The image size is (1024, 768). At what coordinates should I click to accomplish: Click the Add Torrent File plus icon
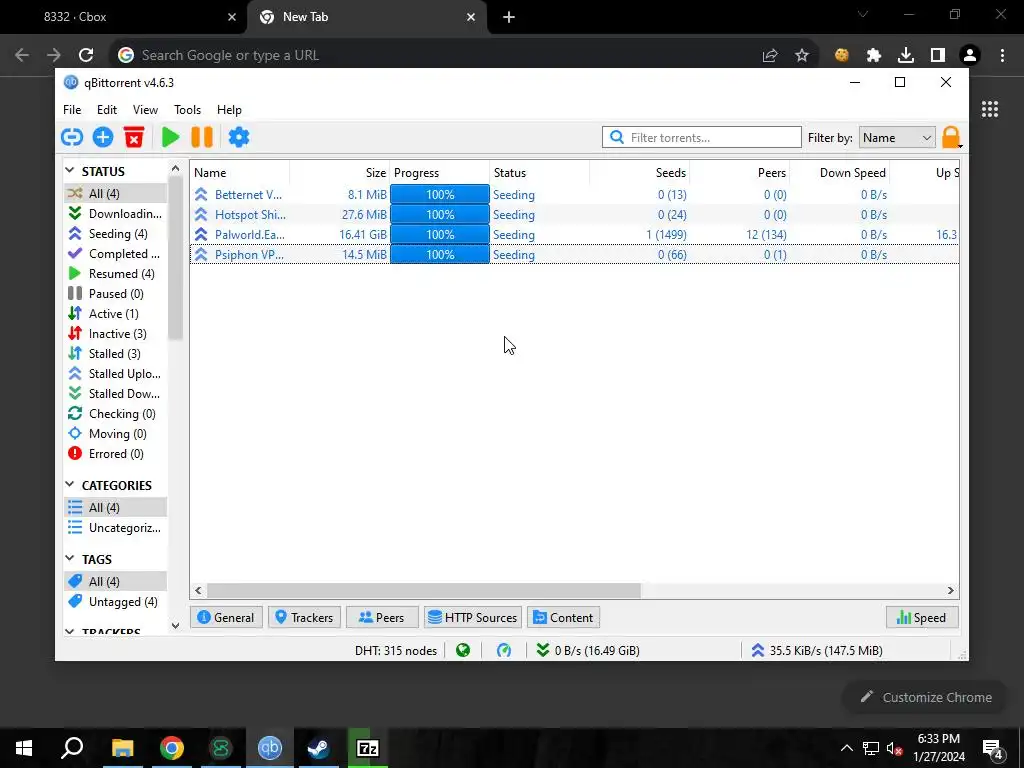[103, 137]
